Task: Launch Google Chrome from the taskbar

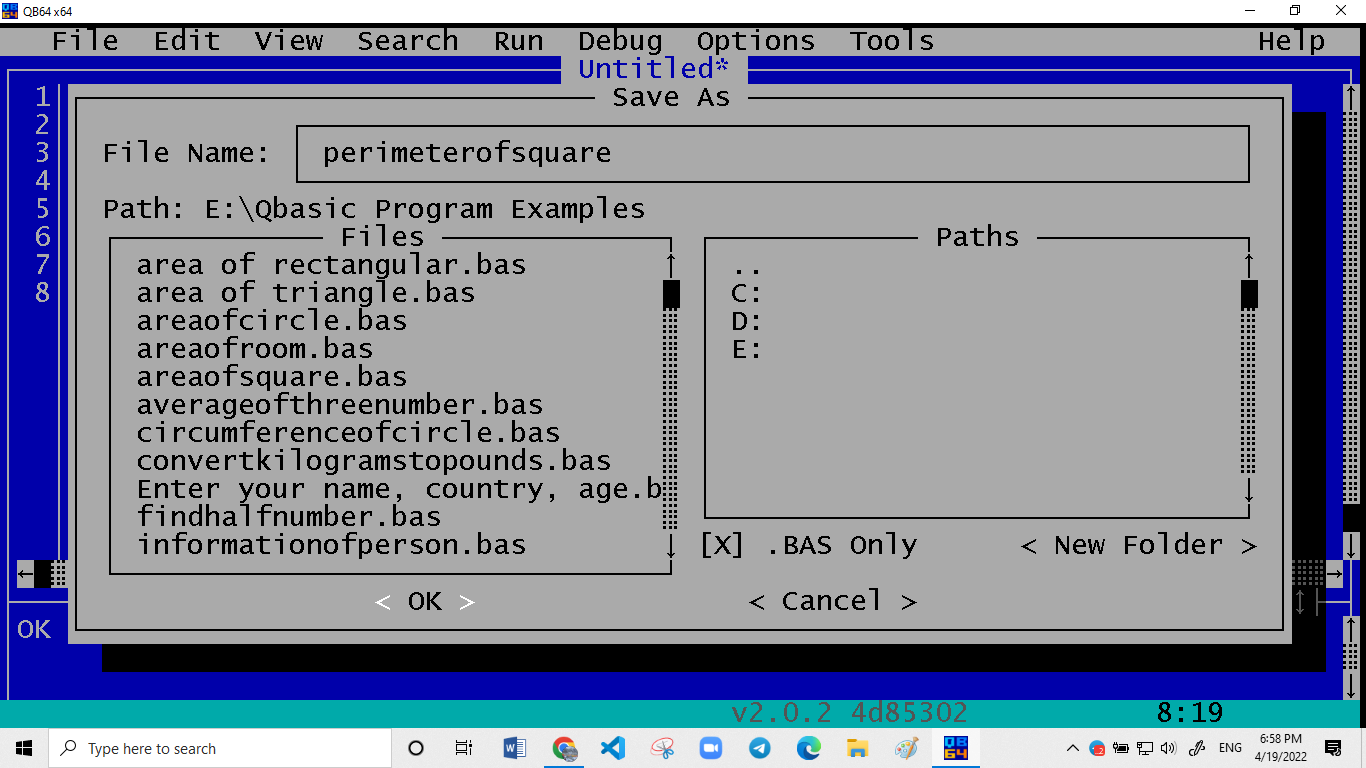Action: (x=564, y=748)
